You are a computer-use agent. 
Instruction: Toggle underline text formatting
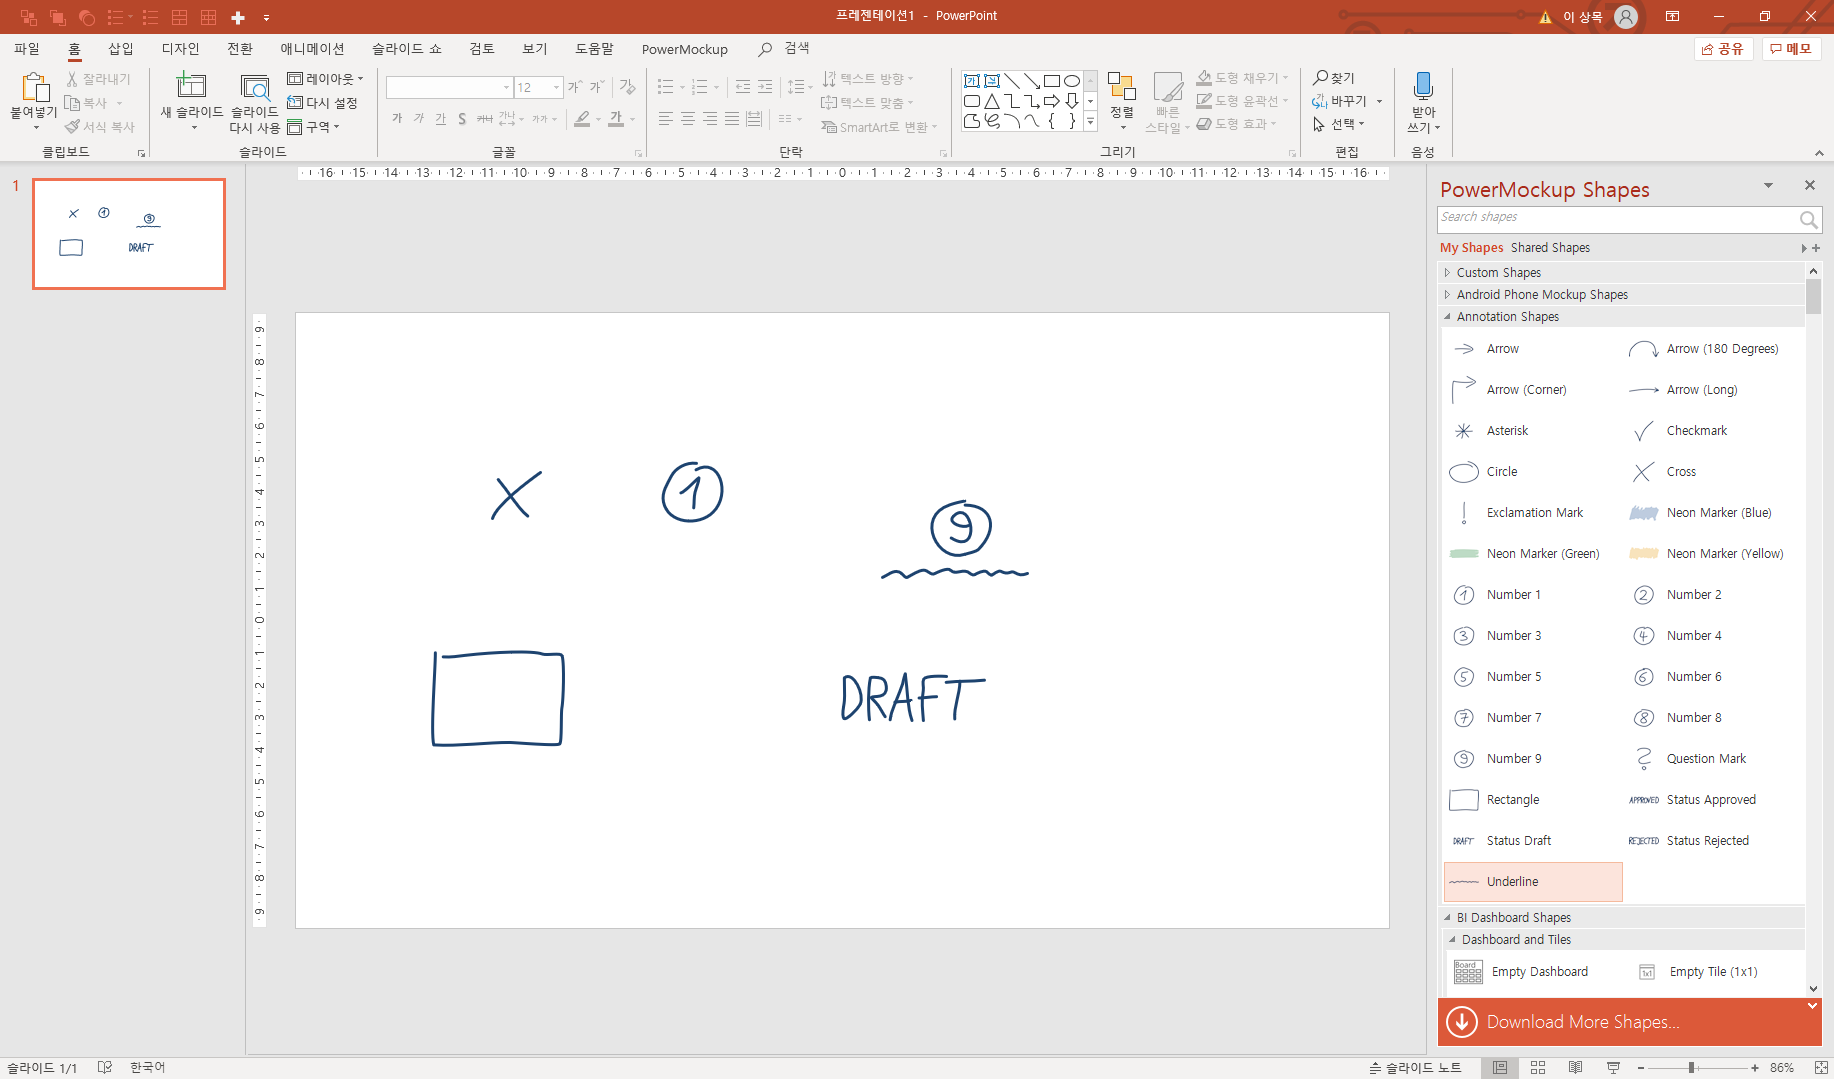pyautogui.click(x=441, y=119)
